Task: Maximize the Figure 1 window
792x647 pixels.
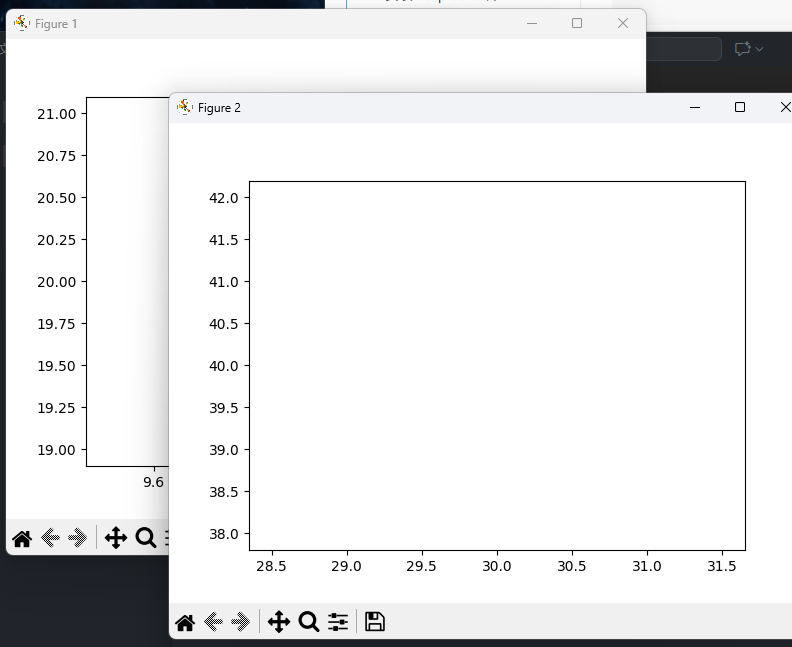Action: coord(577,23)
